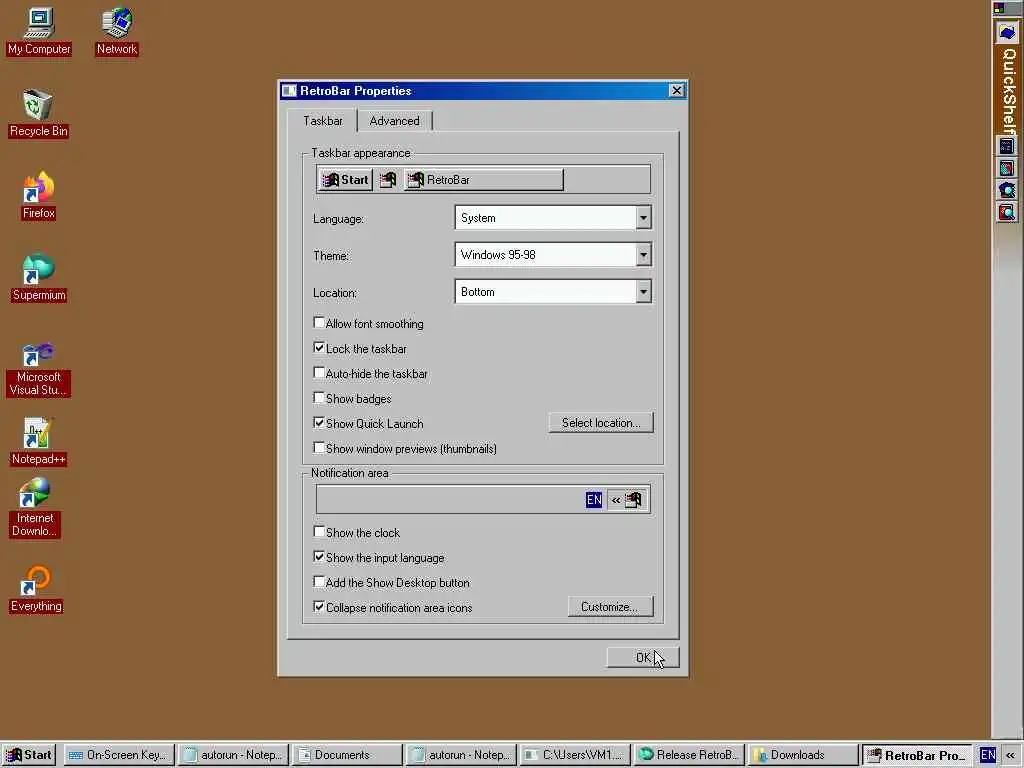Click the Customize... button
The width and height of the screenshot is (1024, 768).
pos(610,607)
